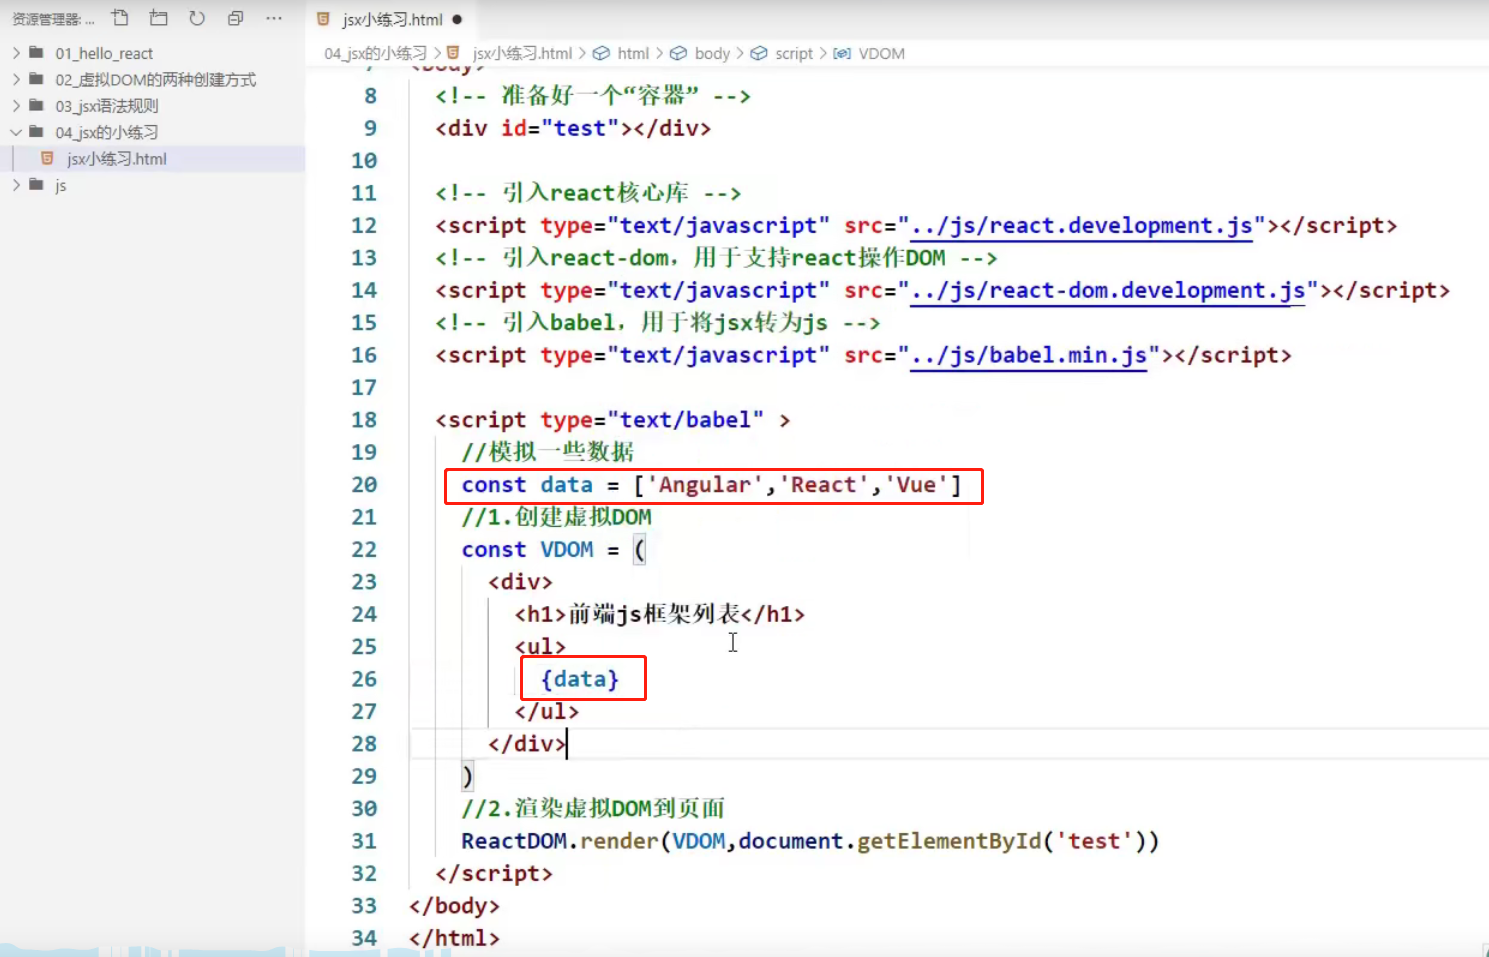Screen dimensions: 1489x957
Task: Click the script element icon in breadcrumb
Action: pyautogui.click(x=759, y=53)
